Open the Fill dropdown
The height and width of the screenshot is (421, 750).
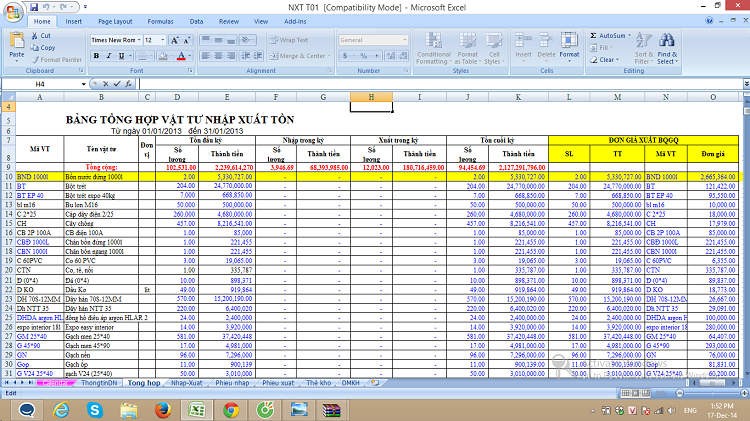tap(602, 47)
